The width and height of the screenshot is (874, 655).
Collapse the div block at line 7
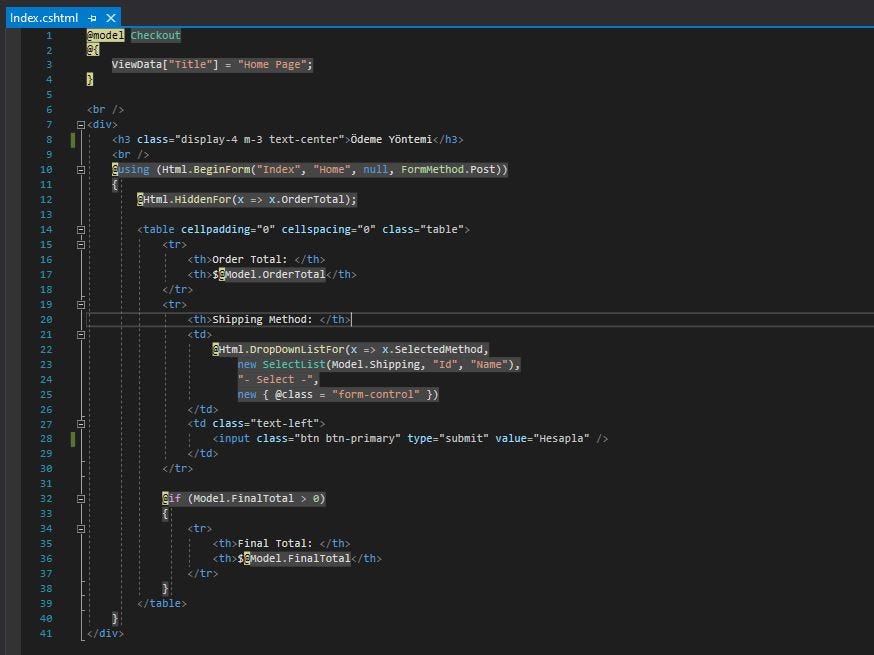[x=81, y=125]
